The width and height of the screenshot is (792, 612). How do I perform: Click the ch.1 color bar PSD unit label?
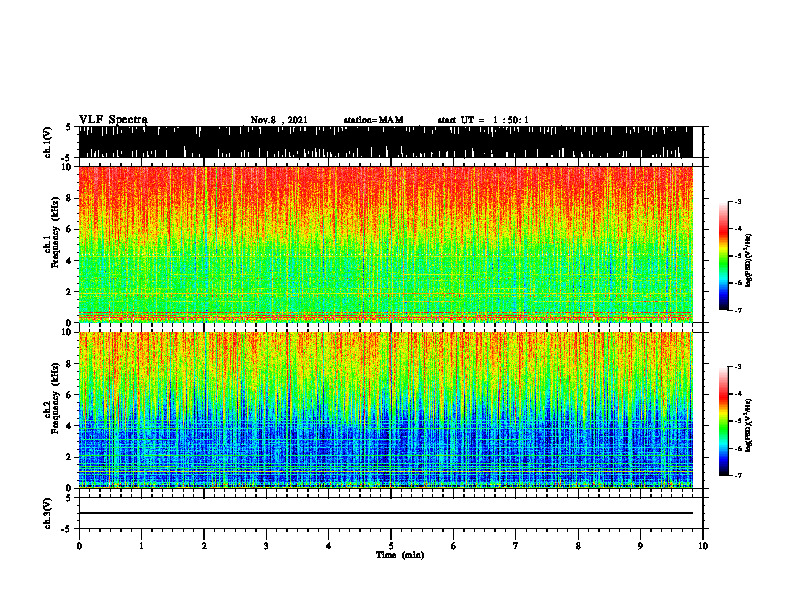point(748,260)
